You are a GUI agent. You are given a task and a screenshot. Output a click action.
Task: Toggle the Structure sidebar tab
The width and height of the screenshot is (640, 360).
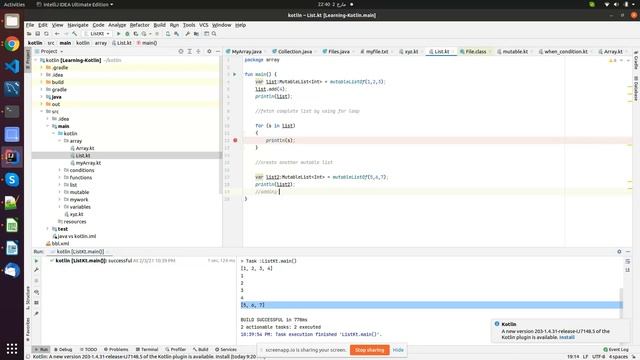pyautogui.click(x=28, y=298)
